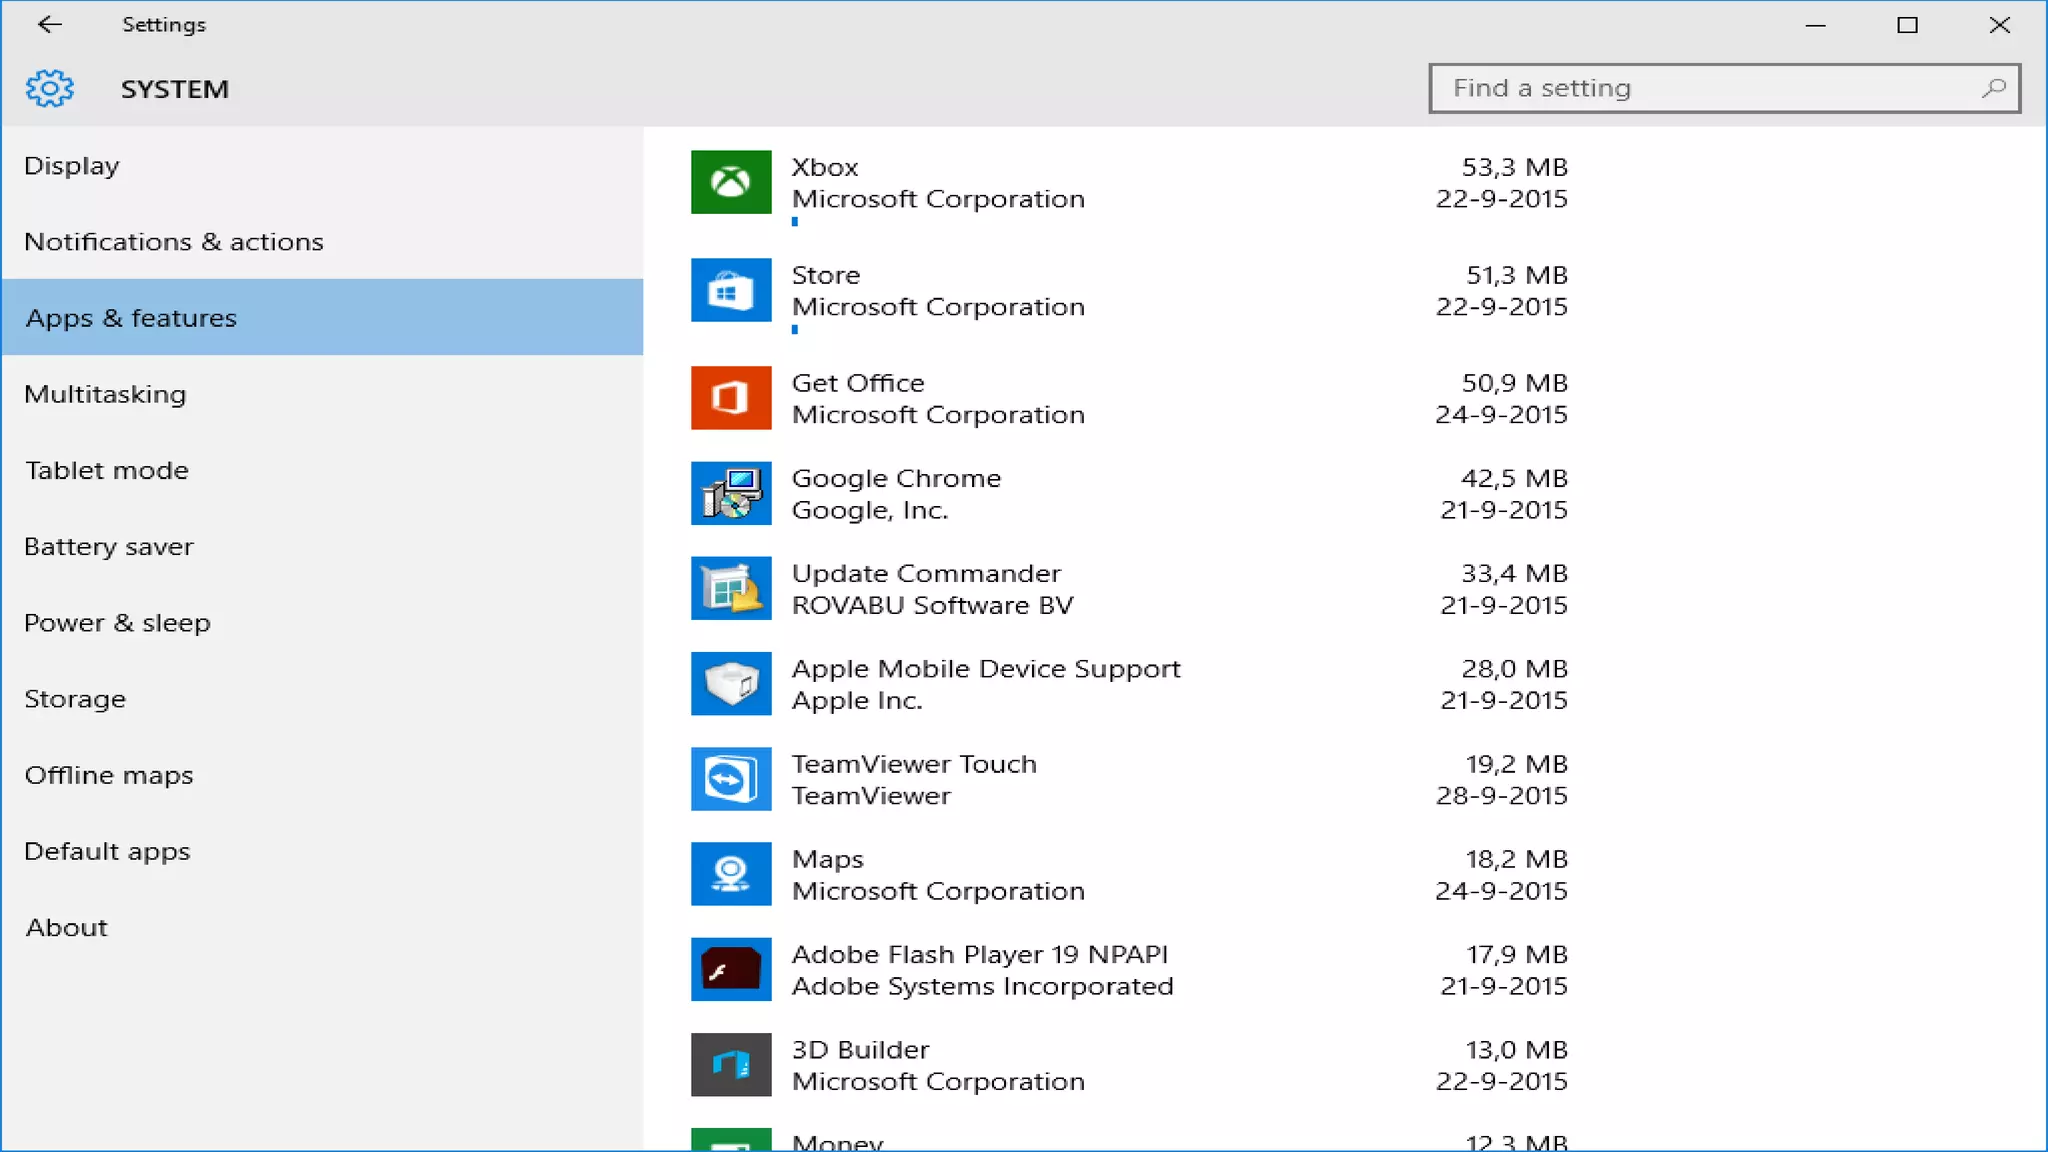Image resolution: width=2048 pixels, height=1152 pixels.
Task: Open the Multitasking settings page
Action: (322, 394)
